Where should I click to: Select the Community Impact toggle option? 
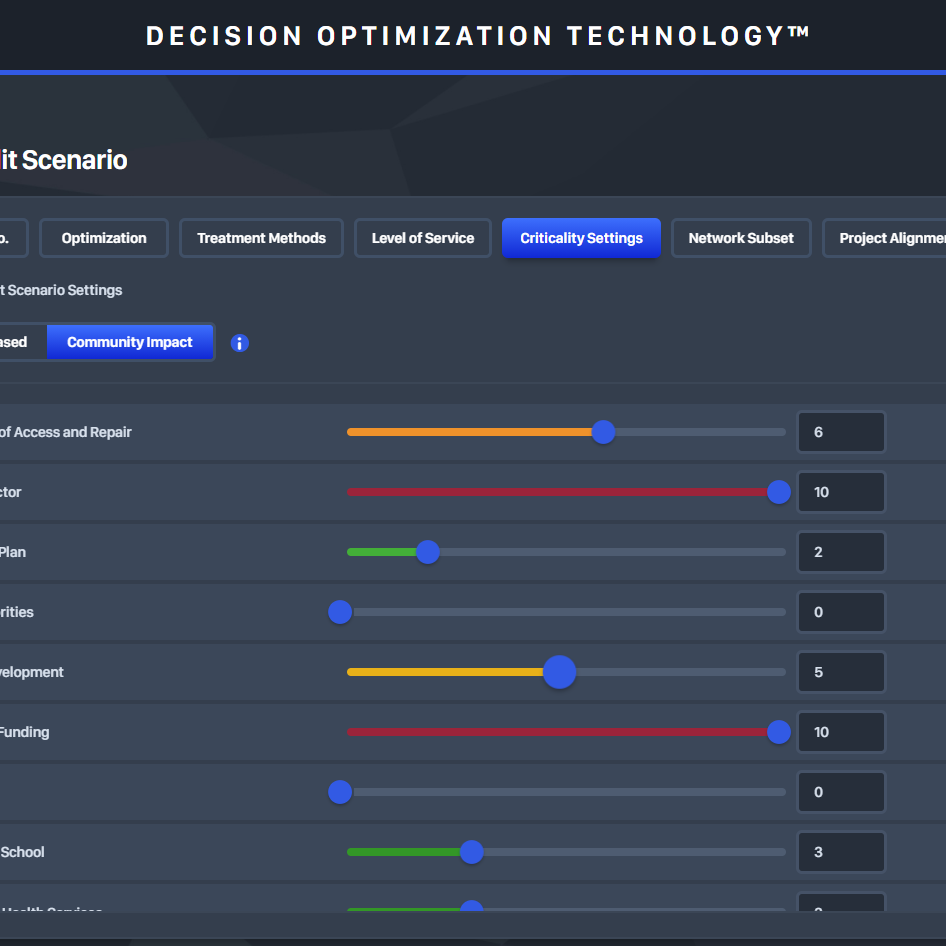[x=130, y=342]
